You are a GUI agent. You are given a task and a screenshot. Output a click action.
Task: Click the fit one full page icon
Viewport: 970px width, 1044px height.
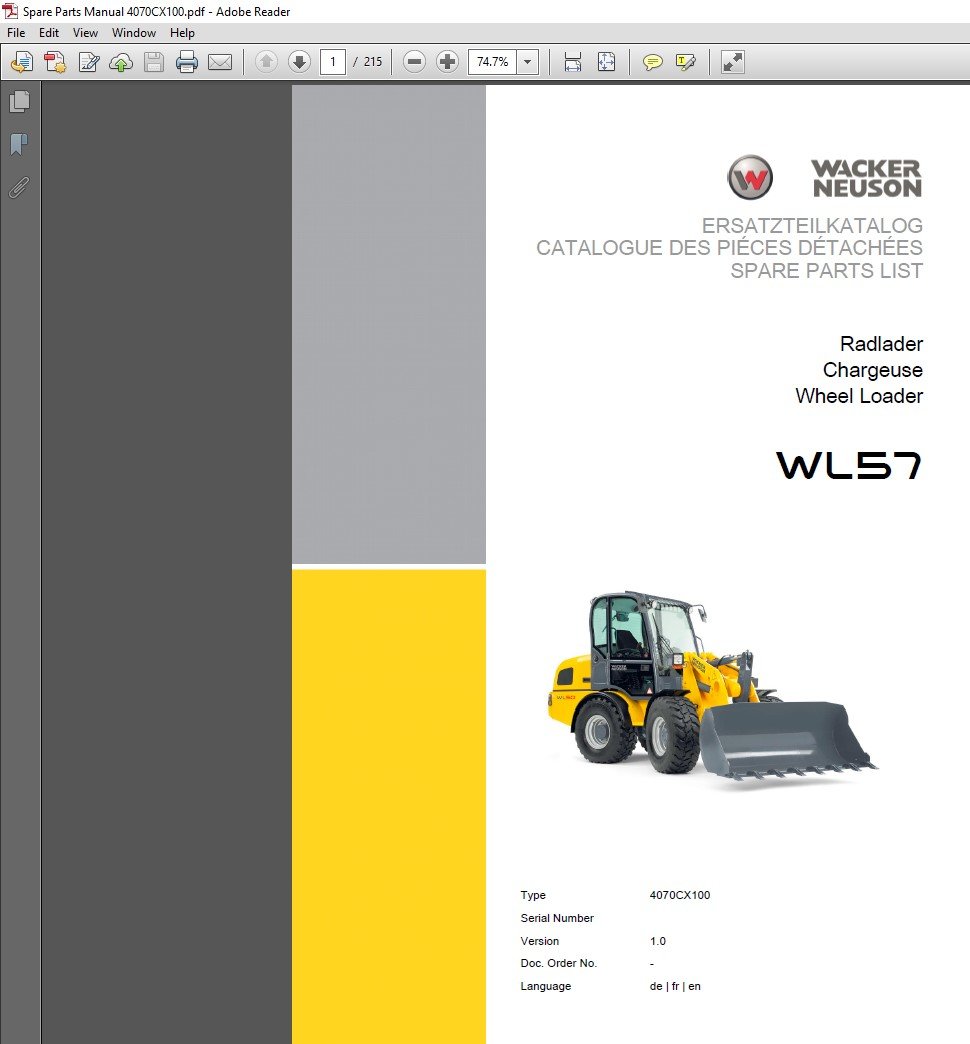click(x=607, y=62)
